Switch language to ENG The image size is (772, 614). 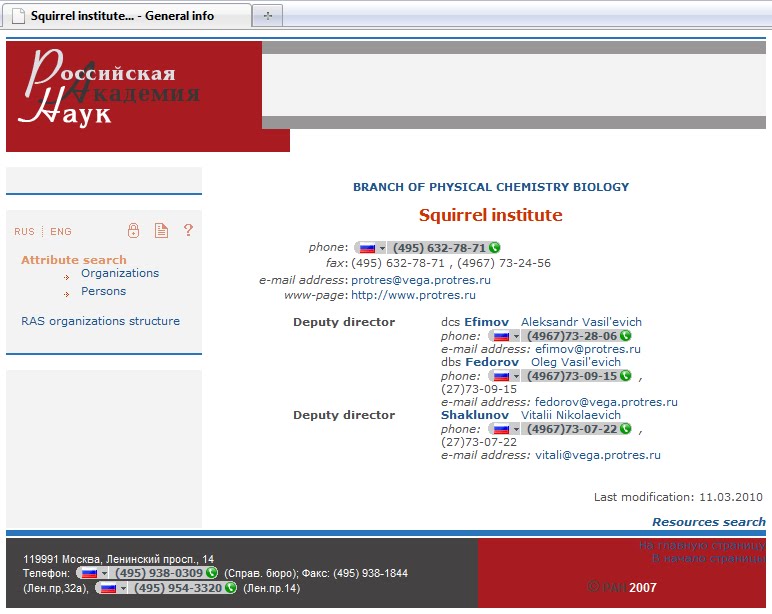(x=61, y=231)
